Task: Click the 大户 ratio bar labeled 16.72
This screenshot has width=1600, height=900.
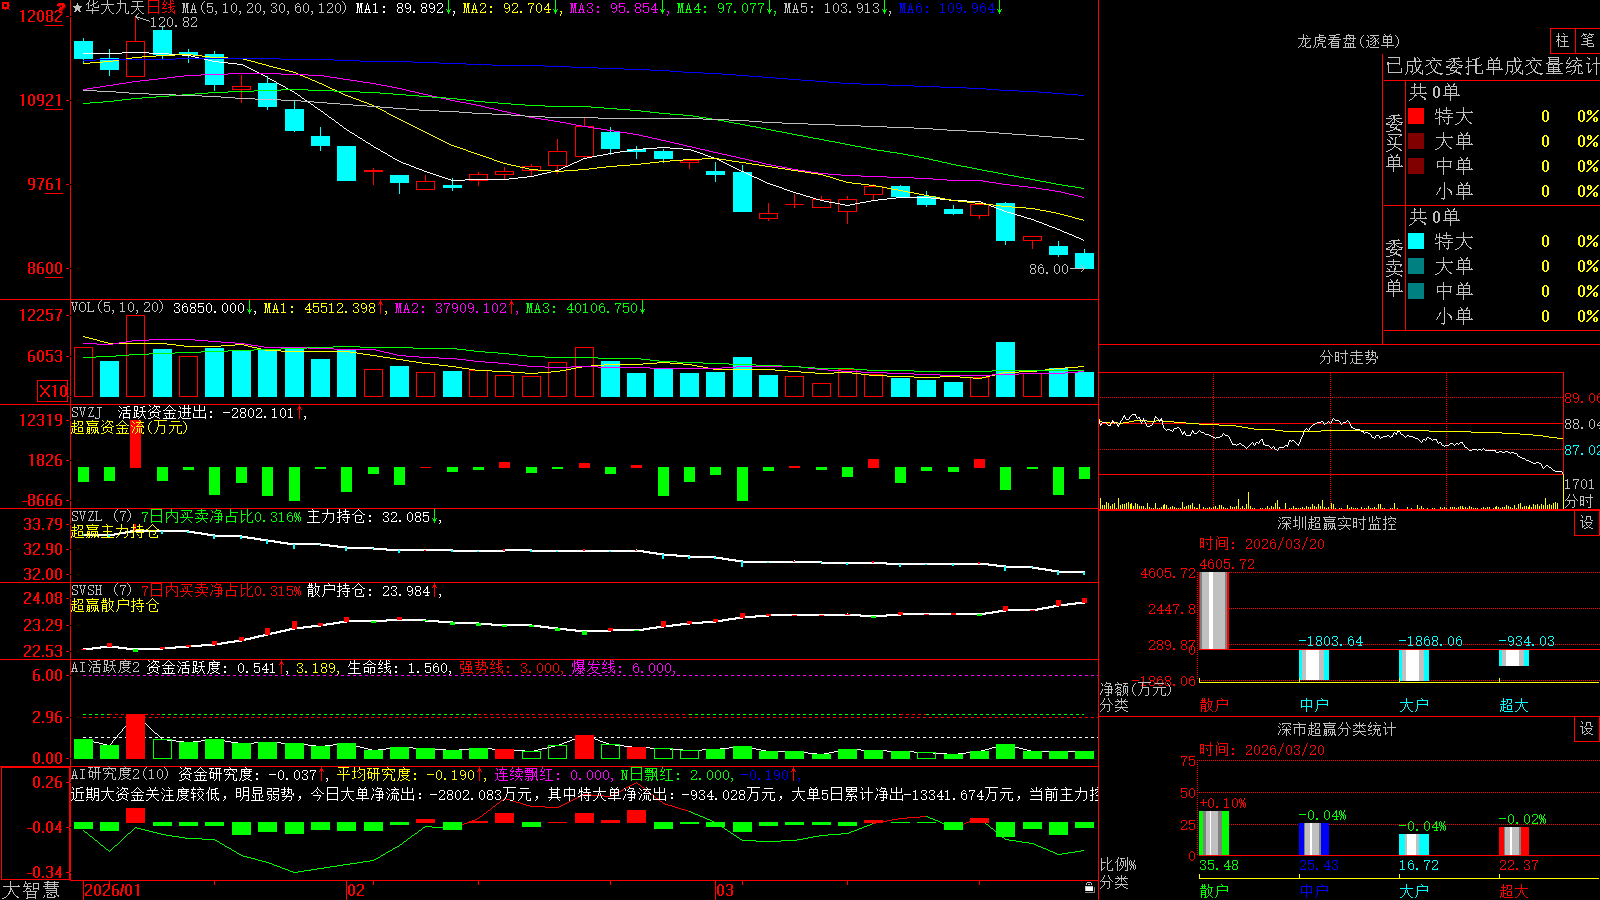Action: pyautogui.click(x=1414, y=845)
